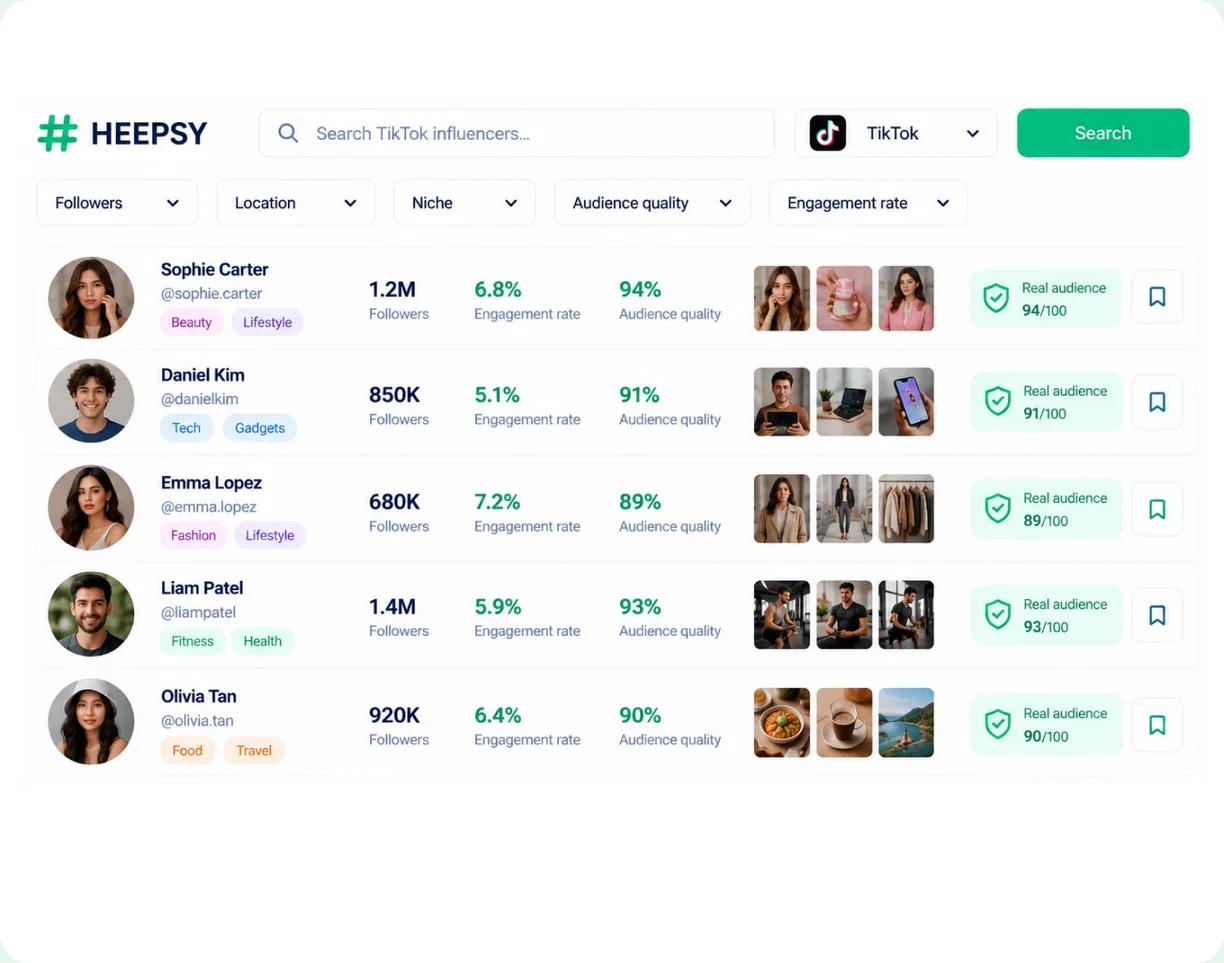This screenshot has height=963, width=1224.
Task: Expand the Followers filter
Action: coord(117,203)
